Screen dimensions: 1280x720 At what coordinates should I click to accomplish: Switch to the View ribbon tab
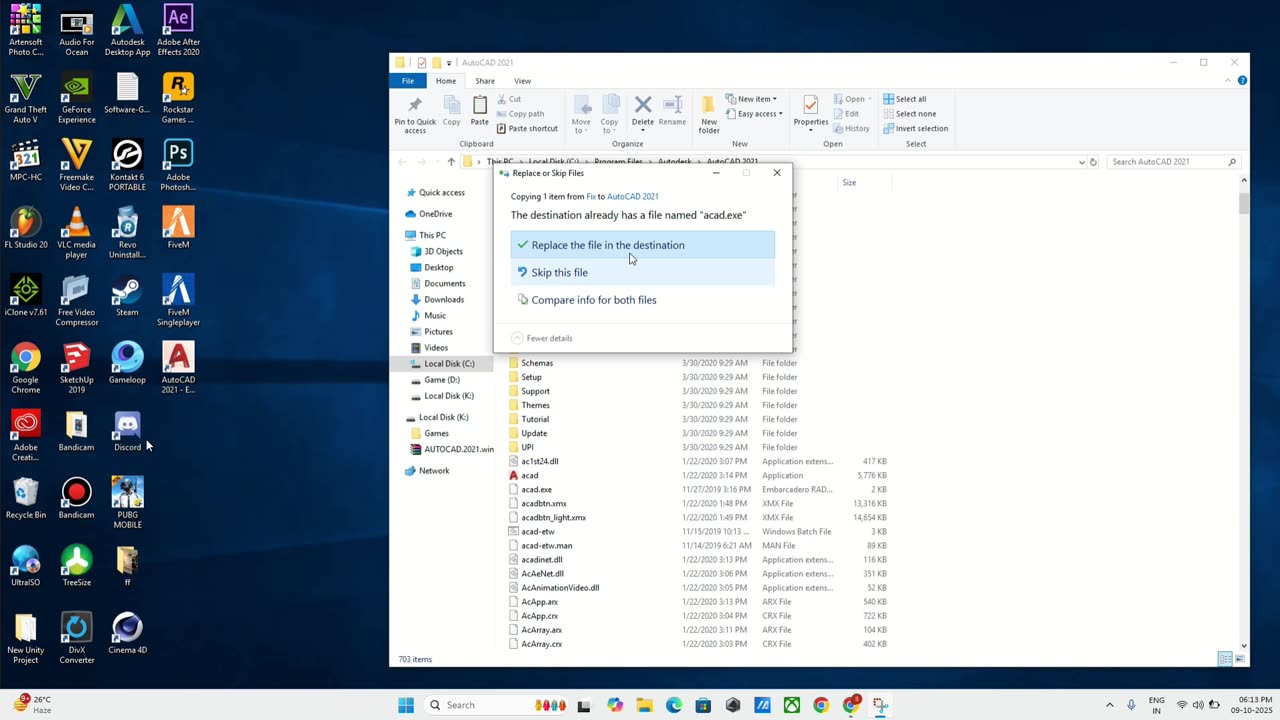[522, 81]
